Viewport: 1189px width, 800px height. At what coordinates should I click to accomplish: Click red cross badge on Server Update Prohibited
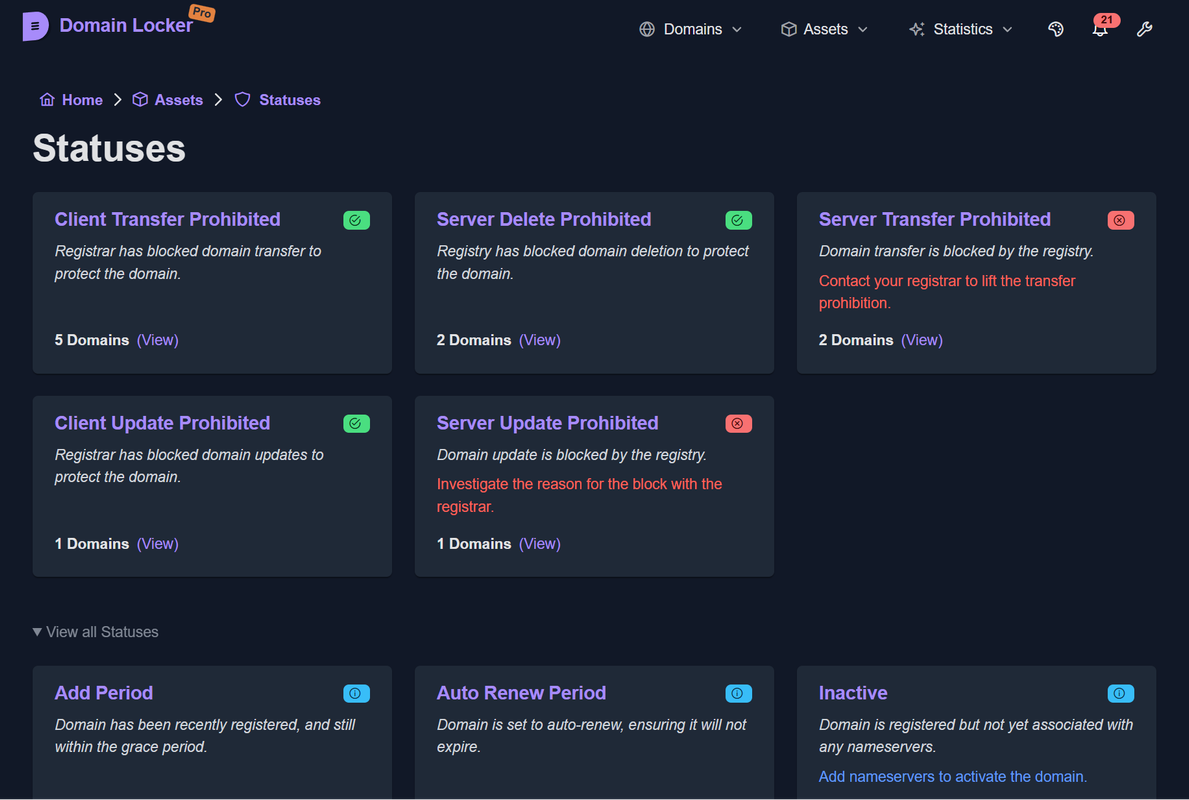[739, 423]
